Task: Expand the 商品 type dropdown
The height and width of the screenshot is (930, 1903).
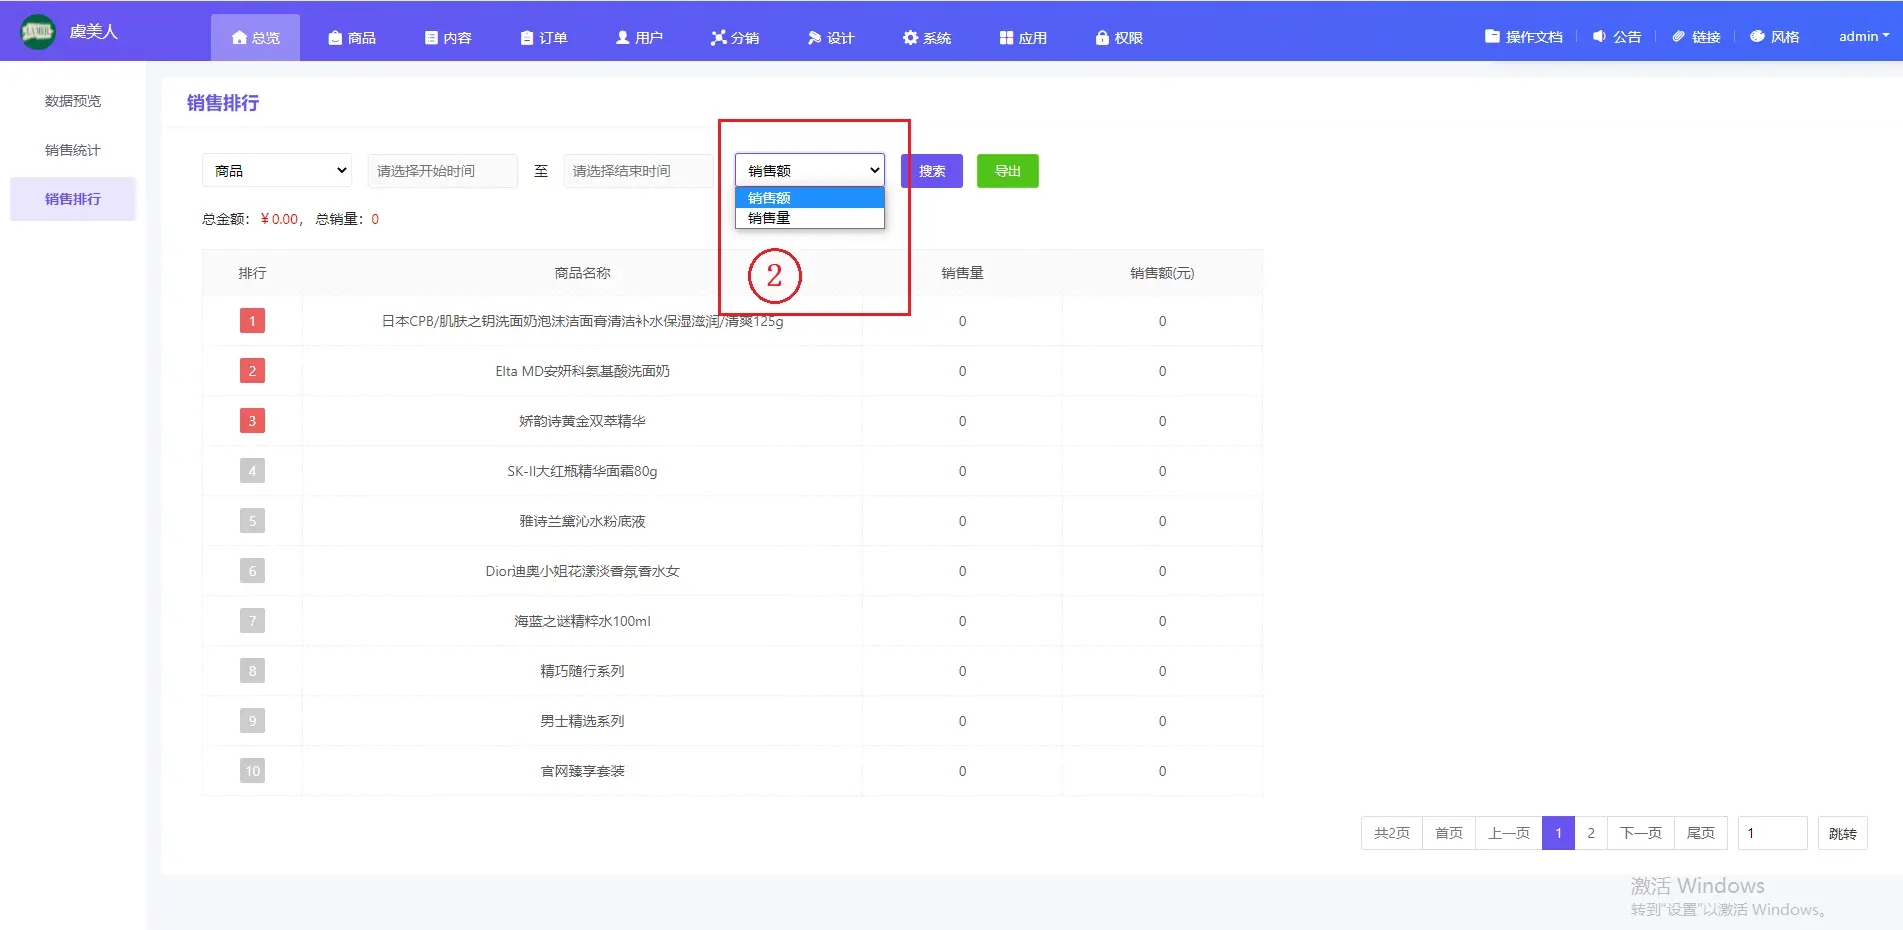Action: coord(277,171)
